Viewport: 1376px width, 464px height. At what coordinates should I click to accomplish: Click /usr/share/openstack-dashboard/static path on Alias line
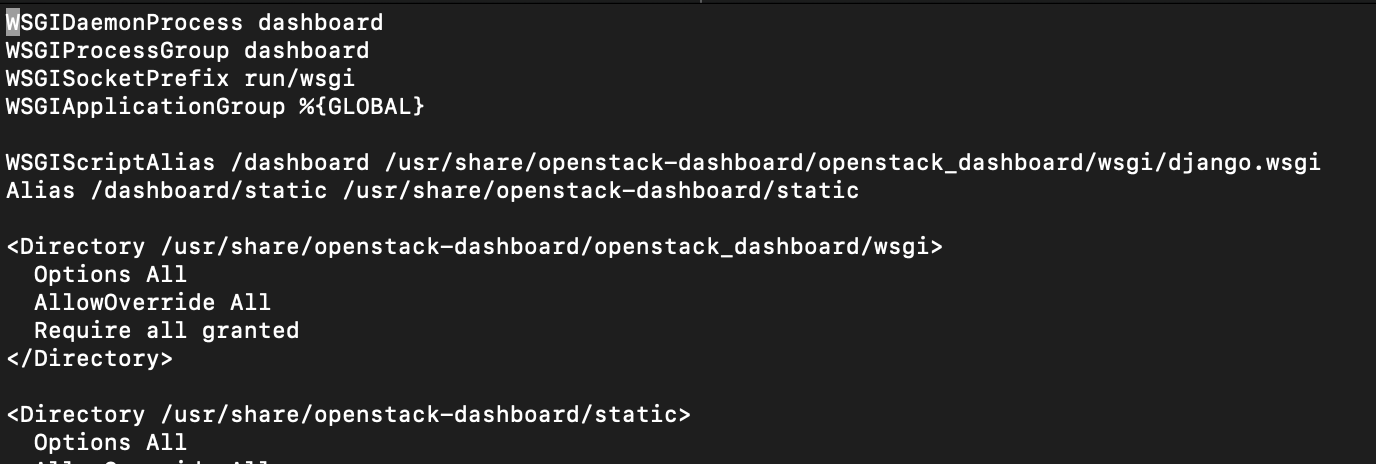tap(600, 190)
